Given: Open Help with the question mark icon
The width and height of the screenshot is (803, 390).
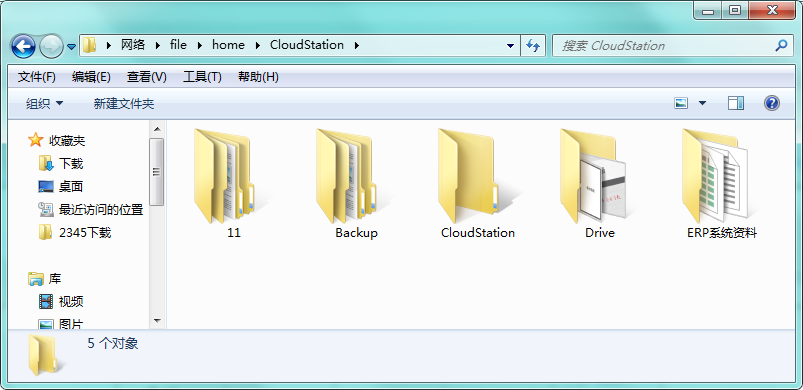Looking at the screenshot, I should 772,103.
